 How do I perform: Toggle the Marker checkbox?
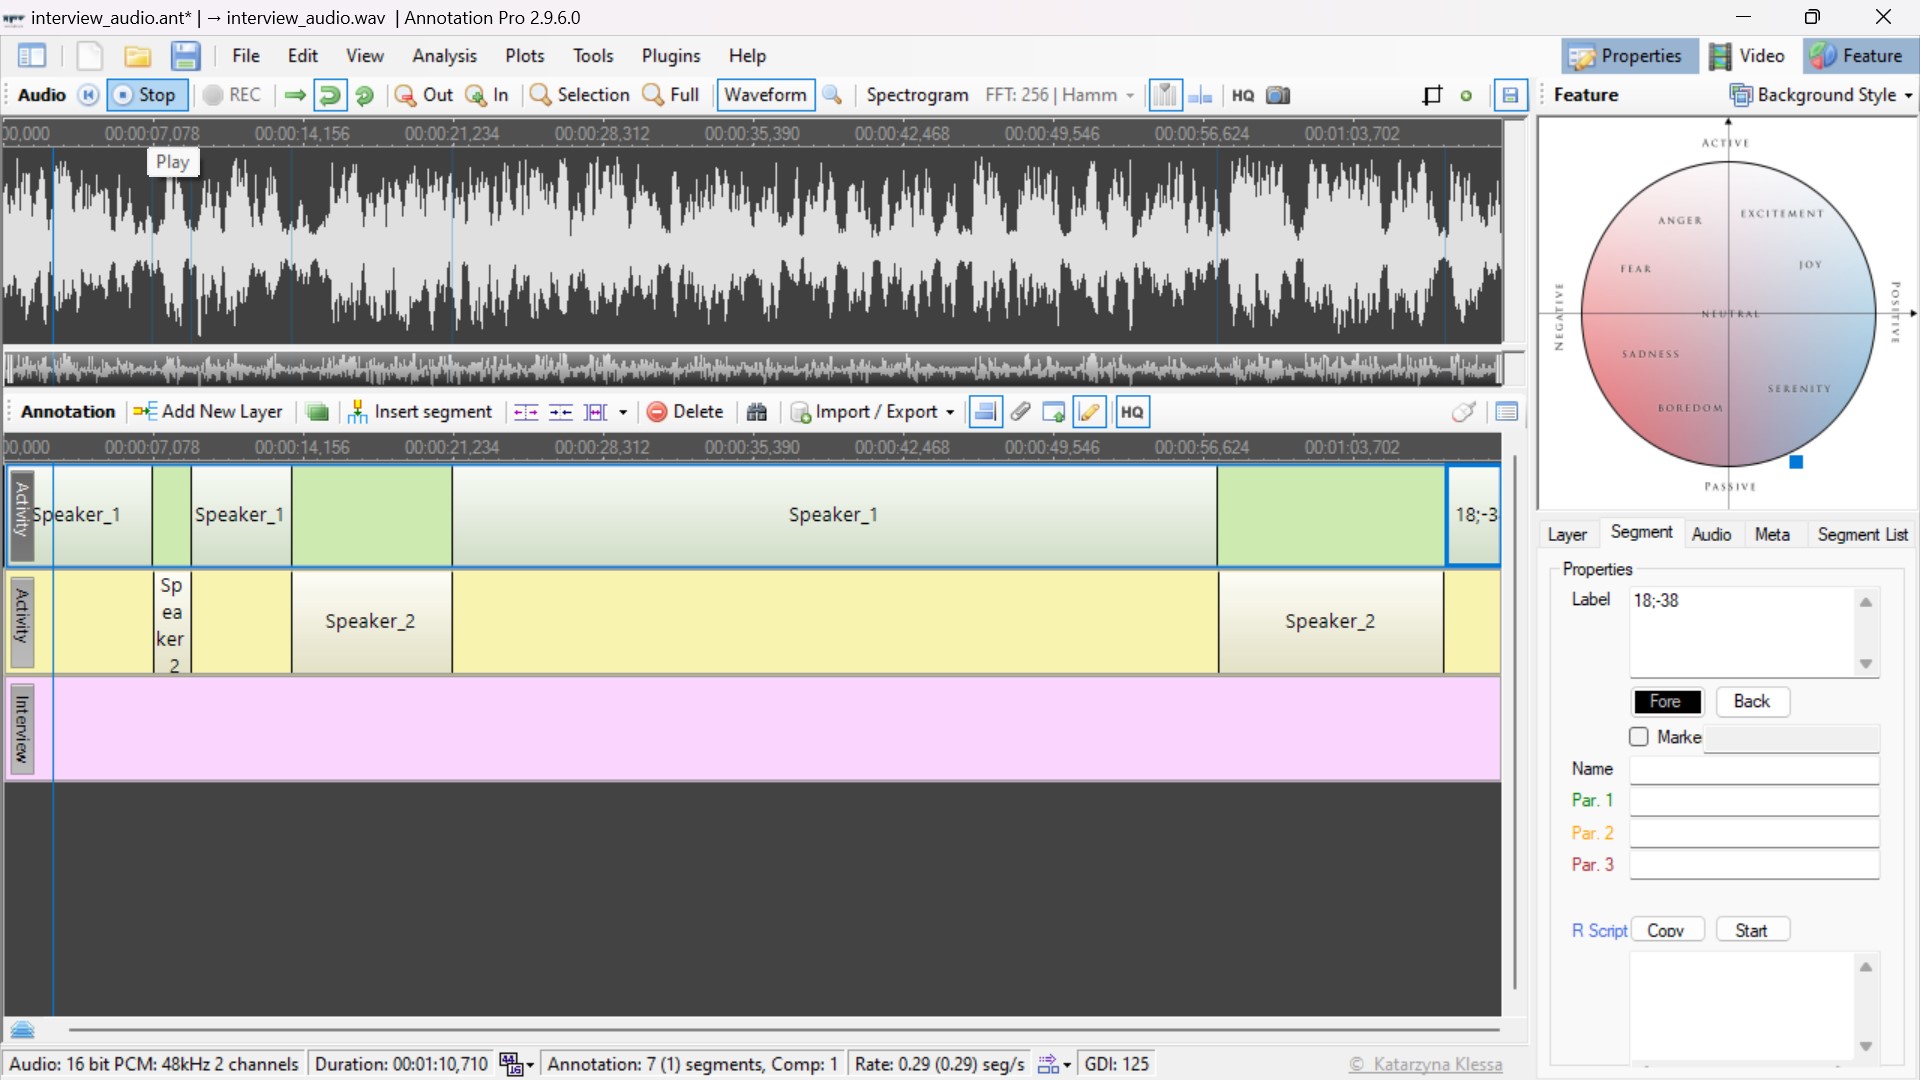[x=1638, y=737]
